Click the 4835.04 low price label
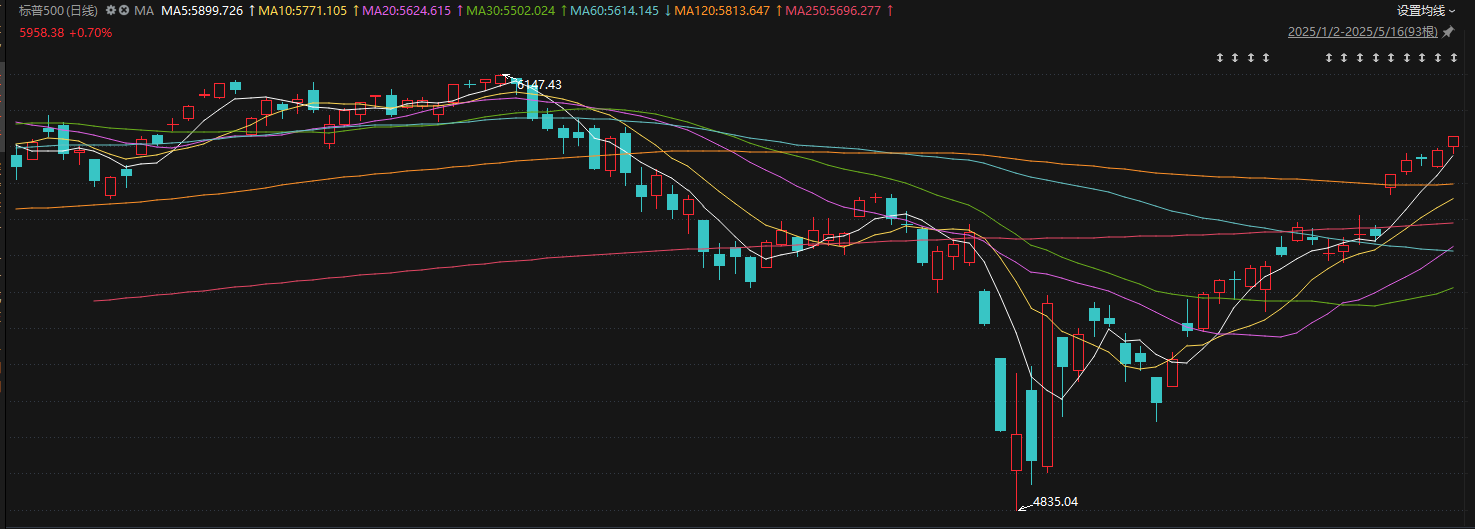 coord(1056,501)
